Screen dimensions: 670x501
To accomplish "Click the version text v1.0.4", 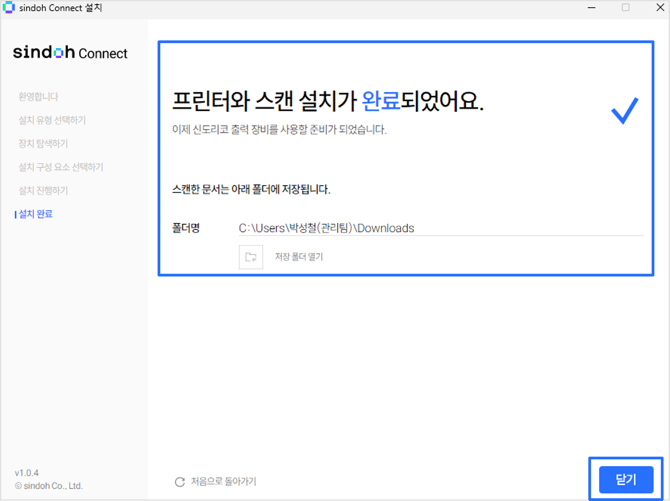I will point(26,473).
